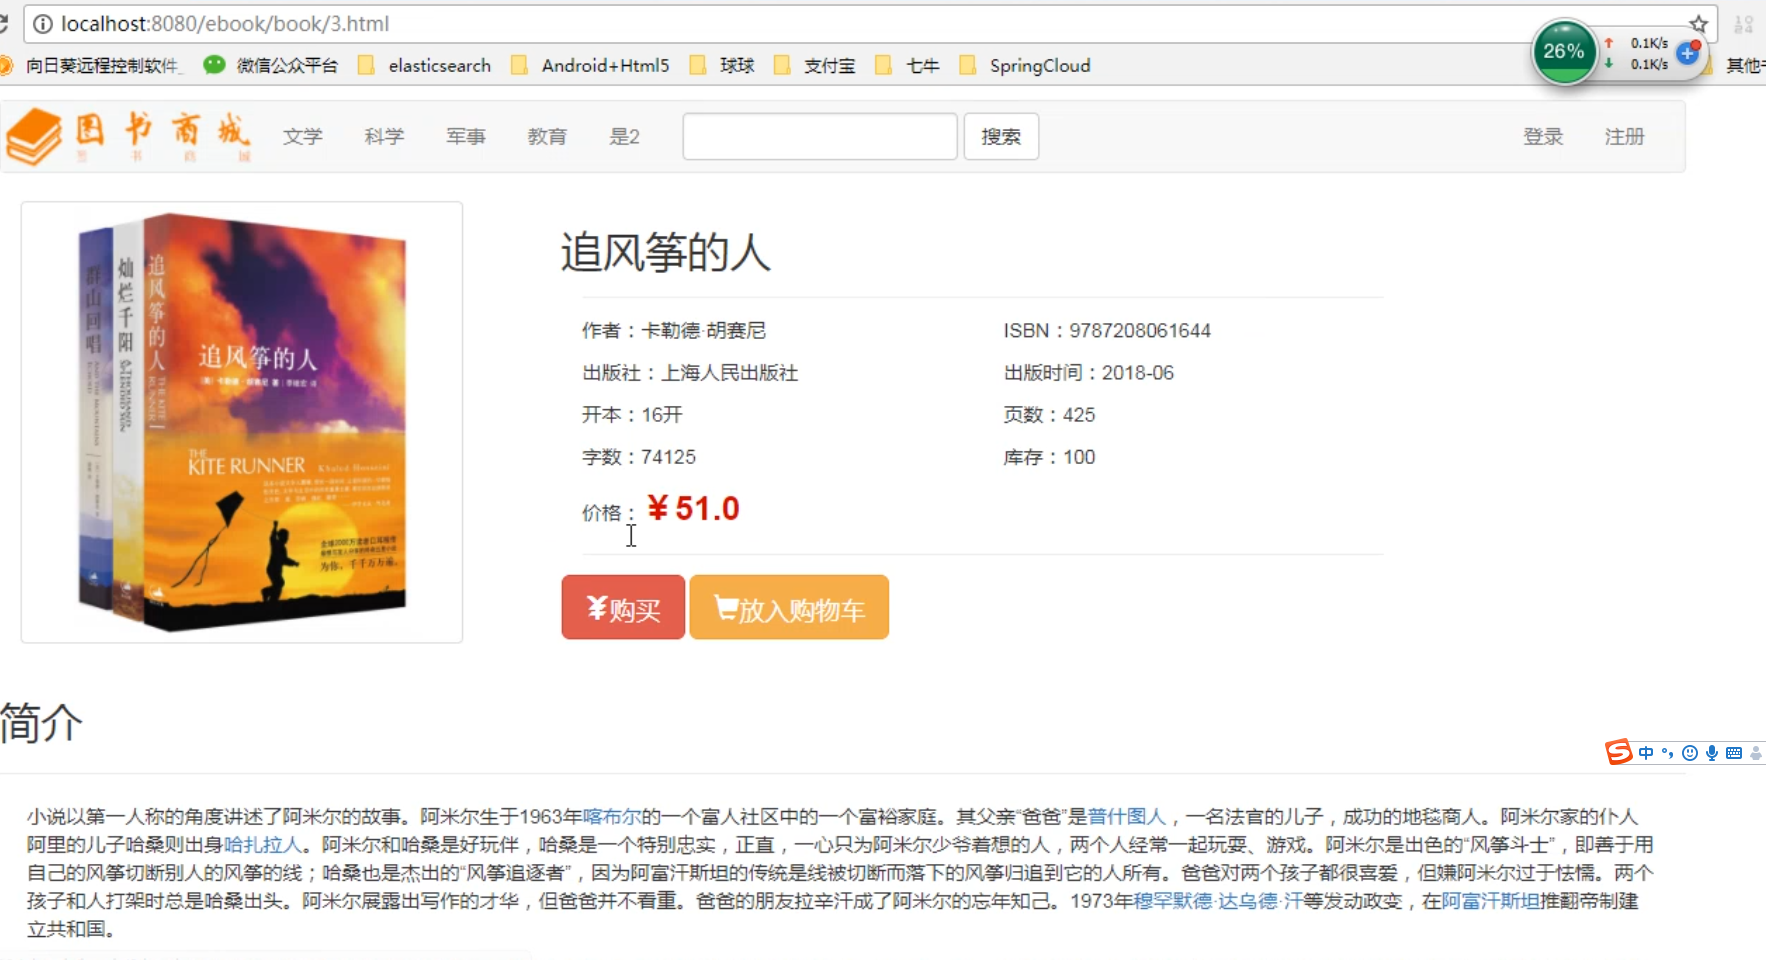Viewport: 1766px width, 960px height.
Task: Click the 字数：74125 text
Action: 639,457
